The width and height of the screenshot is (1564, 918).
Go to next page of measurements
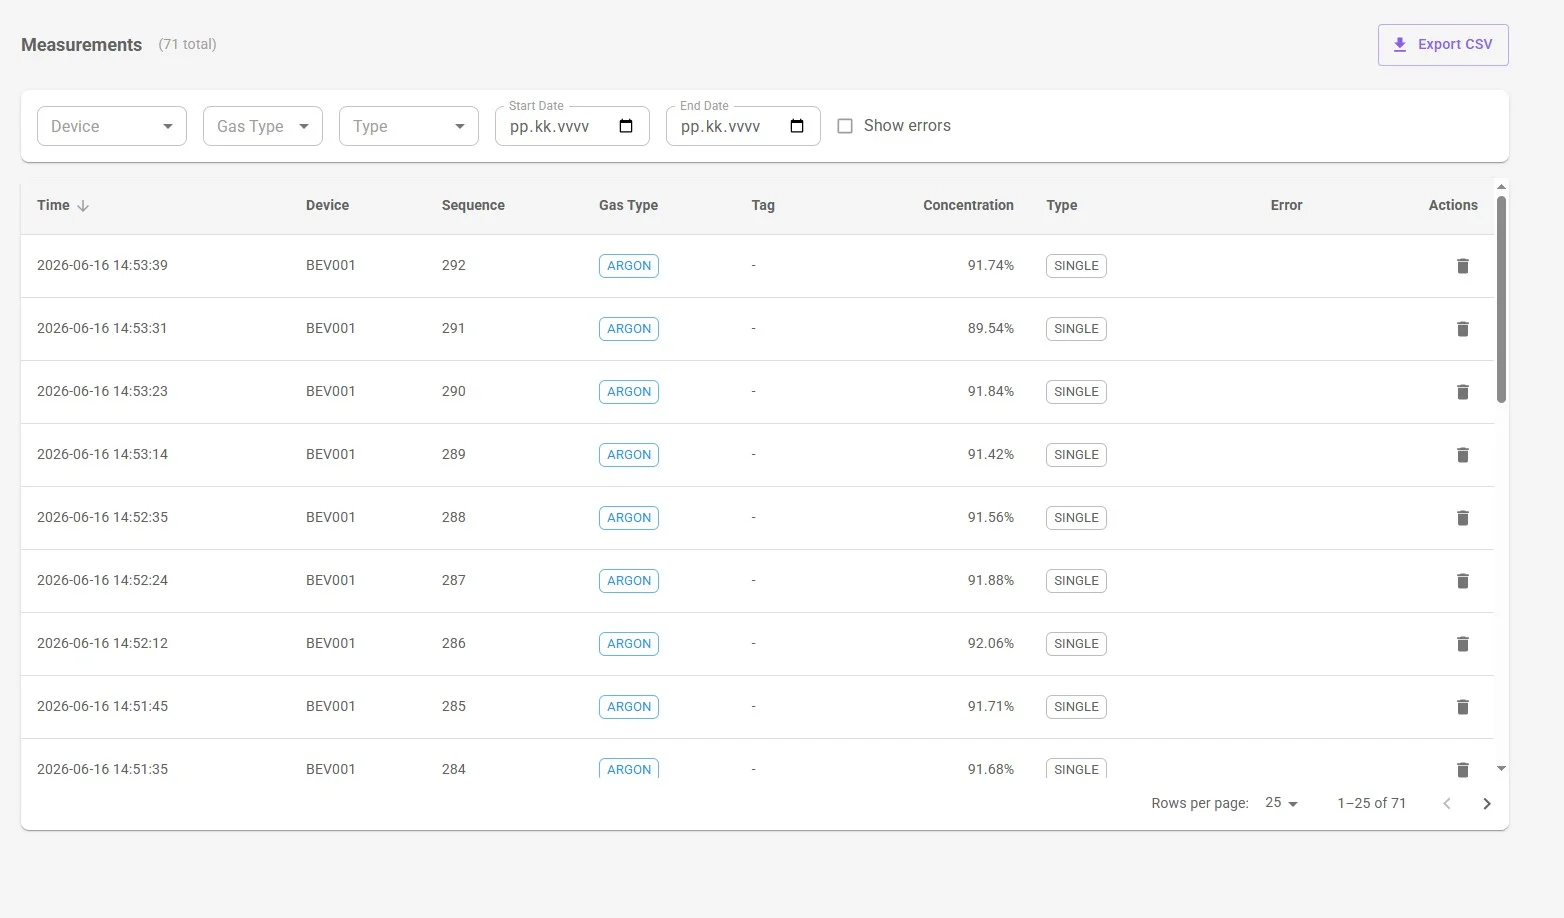[1487, 804]
